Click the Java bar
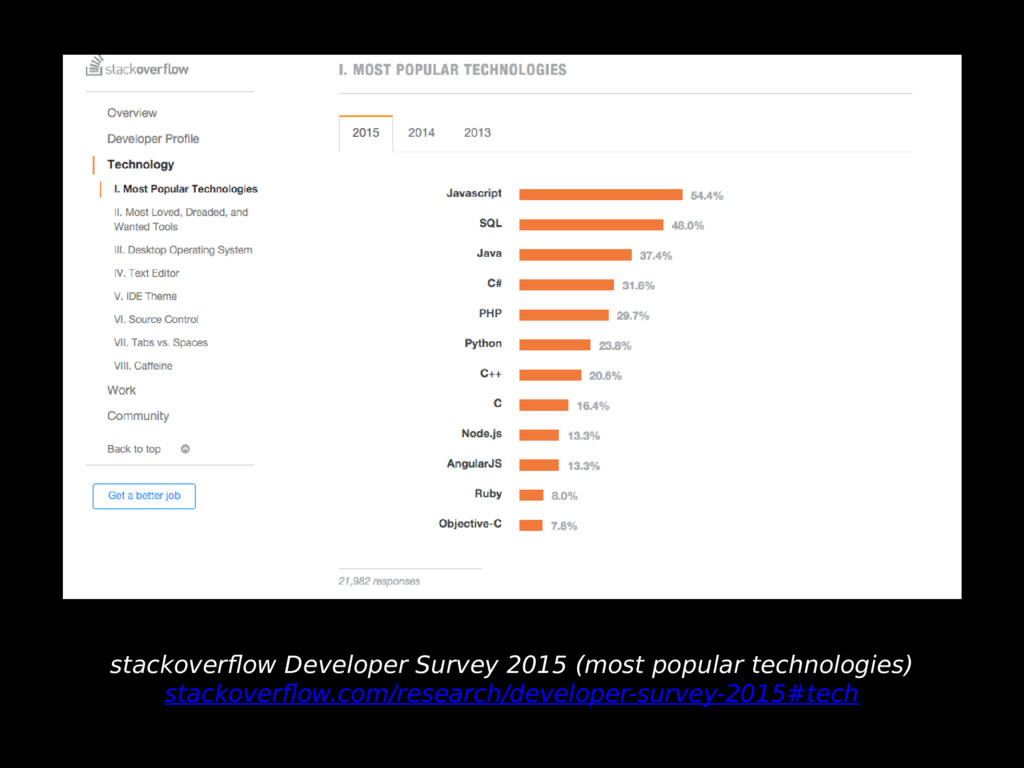The width and height of the screenshot is (1024, 768). [x=575, y=255]
